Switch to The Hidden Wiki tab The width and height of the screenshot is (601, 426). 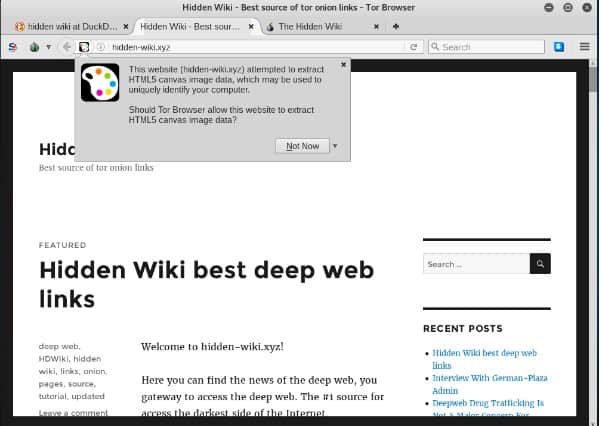(x=310, y=26)
